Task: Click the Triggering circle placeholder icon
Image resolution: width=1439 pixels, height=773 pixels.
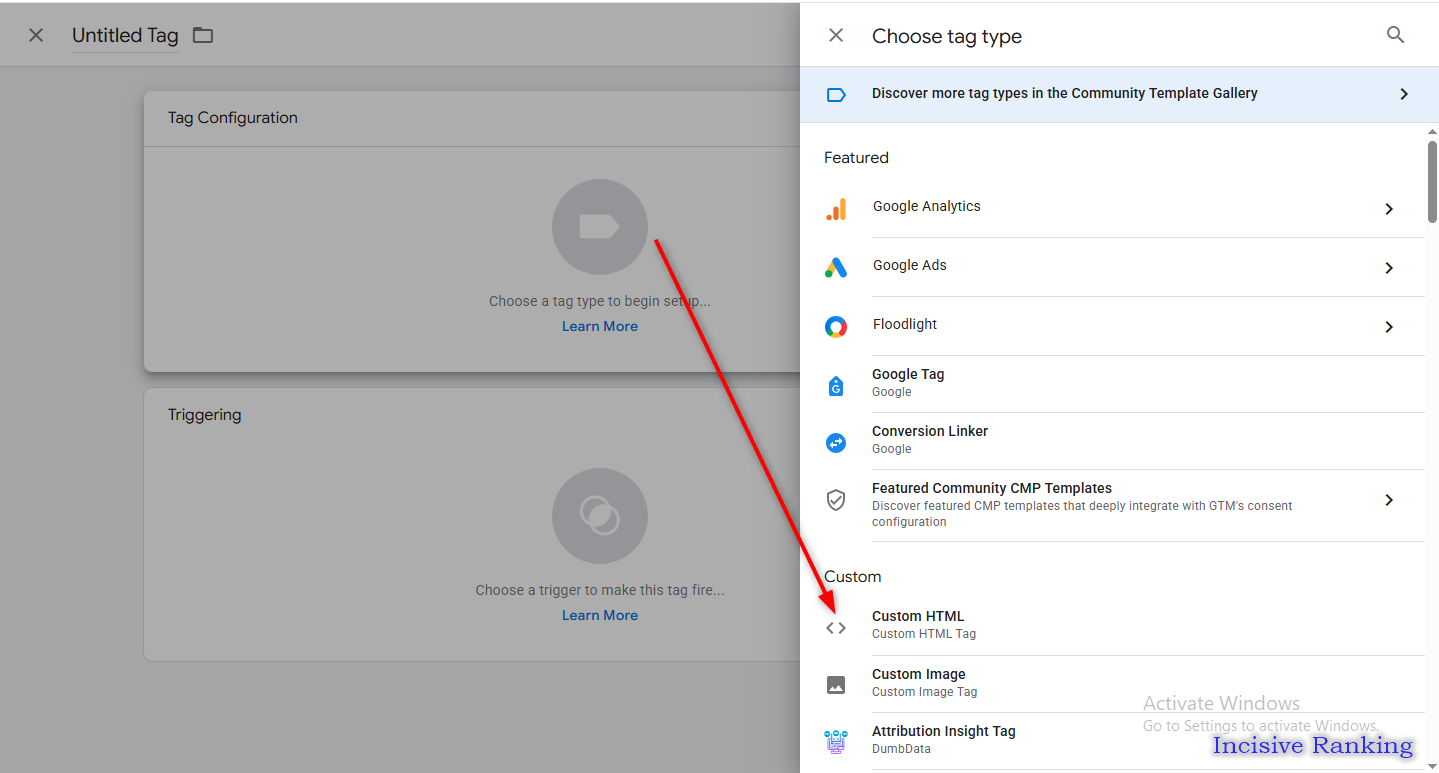Action: pos(600,516)
